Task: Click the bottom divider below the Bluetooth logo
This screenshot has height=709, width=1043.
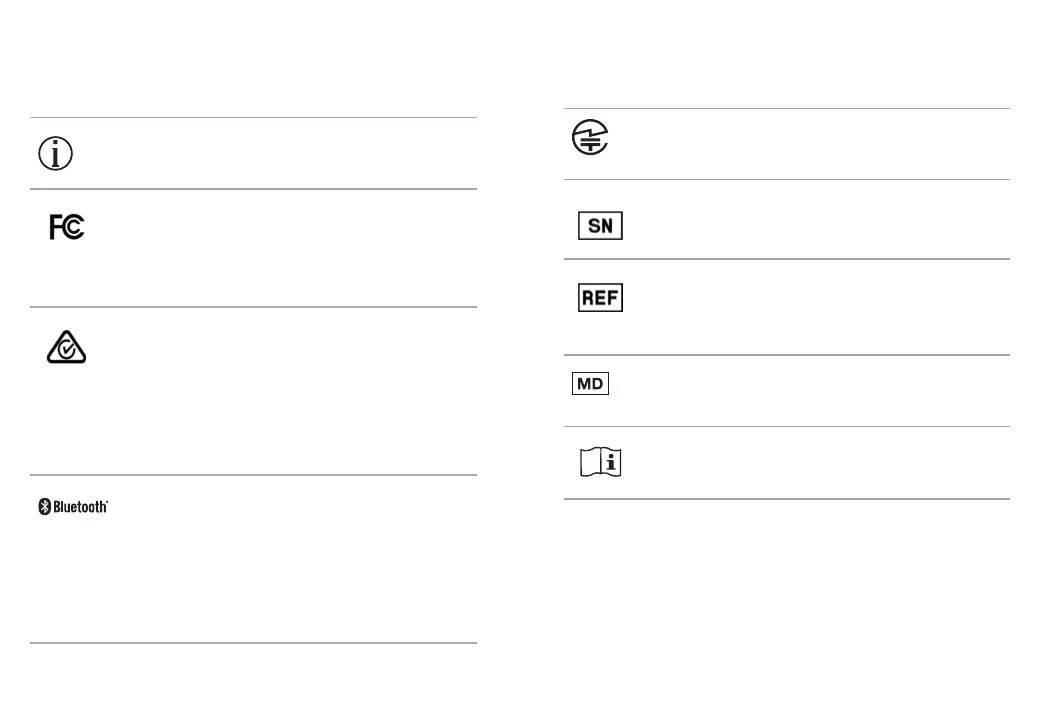Action: pyautogui.click(x=253, y=642)
